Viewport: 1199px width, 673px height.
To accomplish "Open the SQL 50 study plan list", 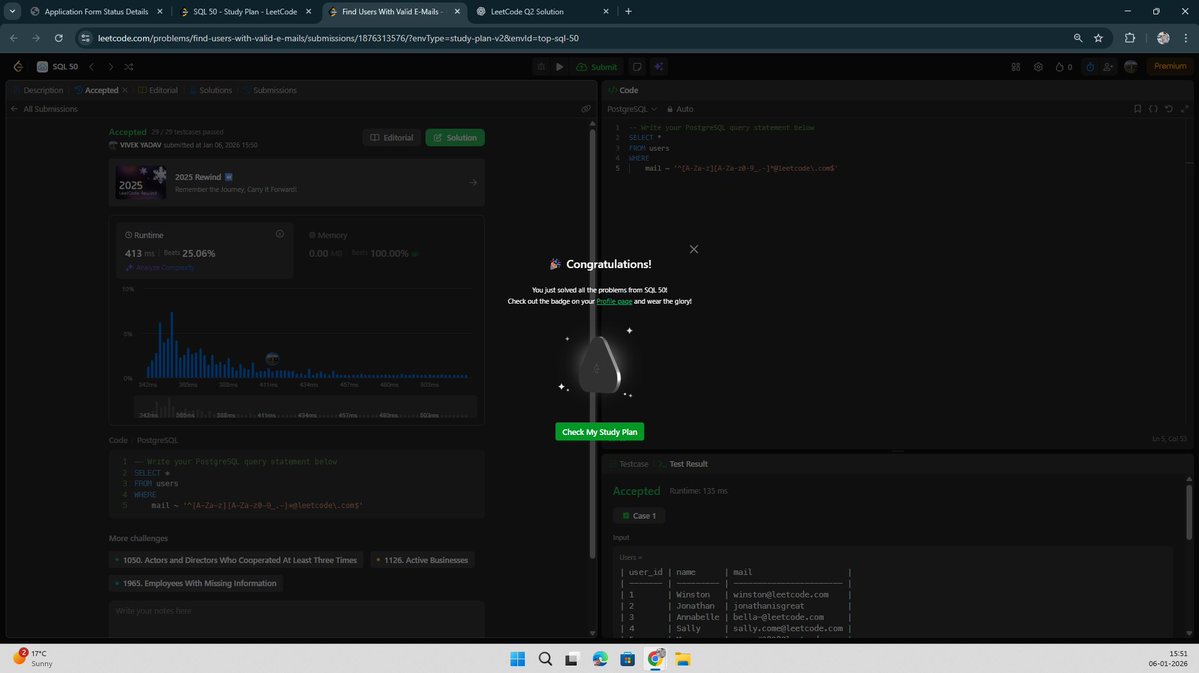I will 58,67.
